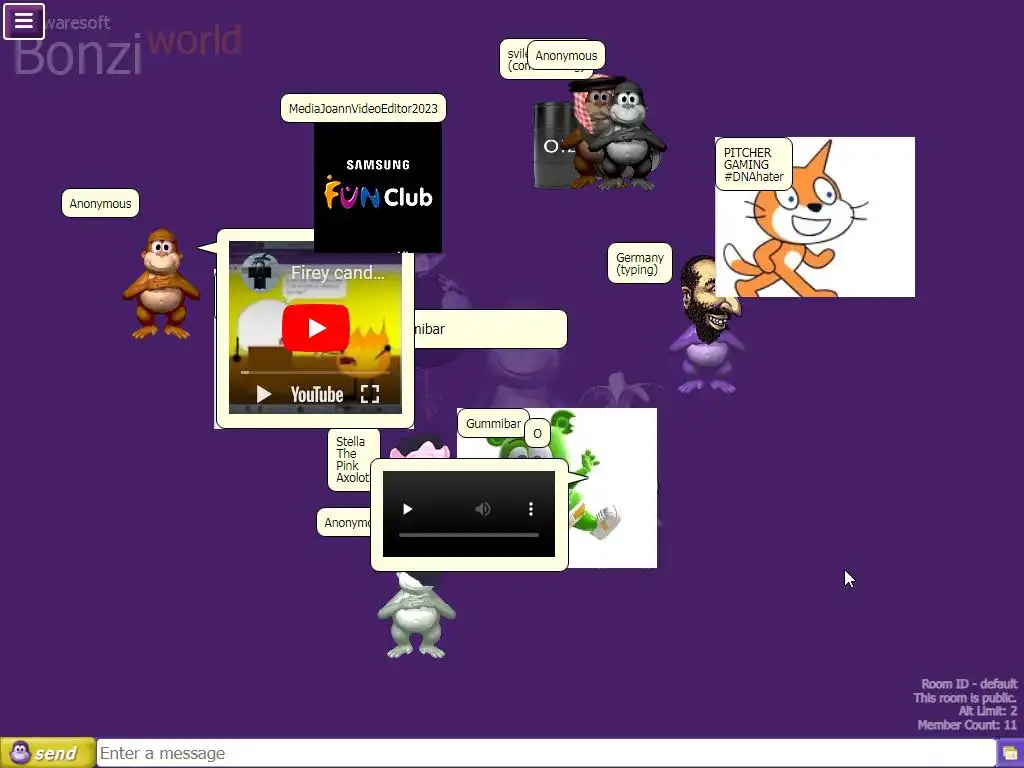Click Room ID - default text

969,684
